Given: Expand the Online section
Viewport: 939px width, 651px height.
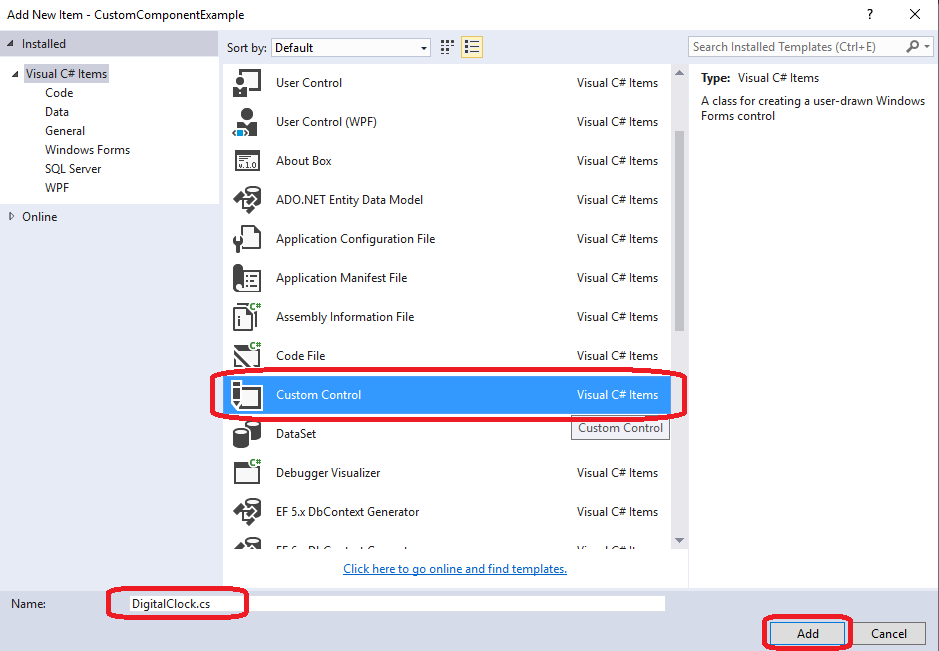Looking at the screenshot, I should [11, 216].
